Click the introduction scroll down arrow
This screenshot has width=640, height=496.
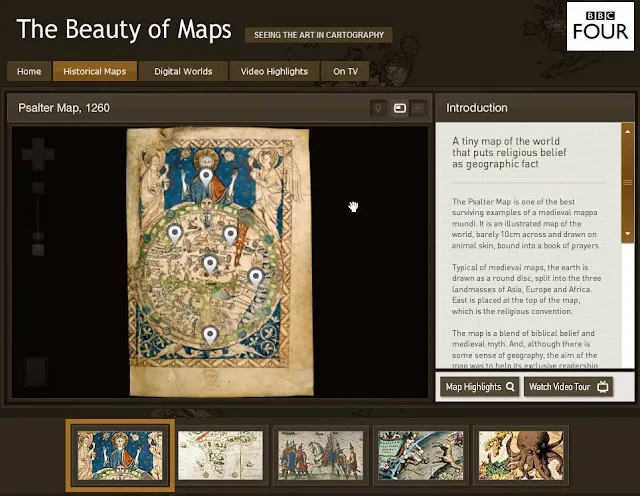pyautogui.click(x=627, y=234)
